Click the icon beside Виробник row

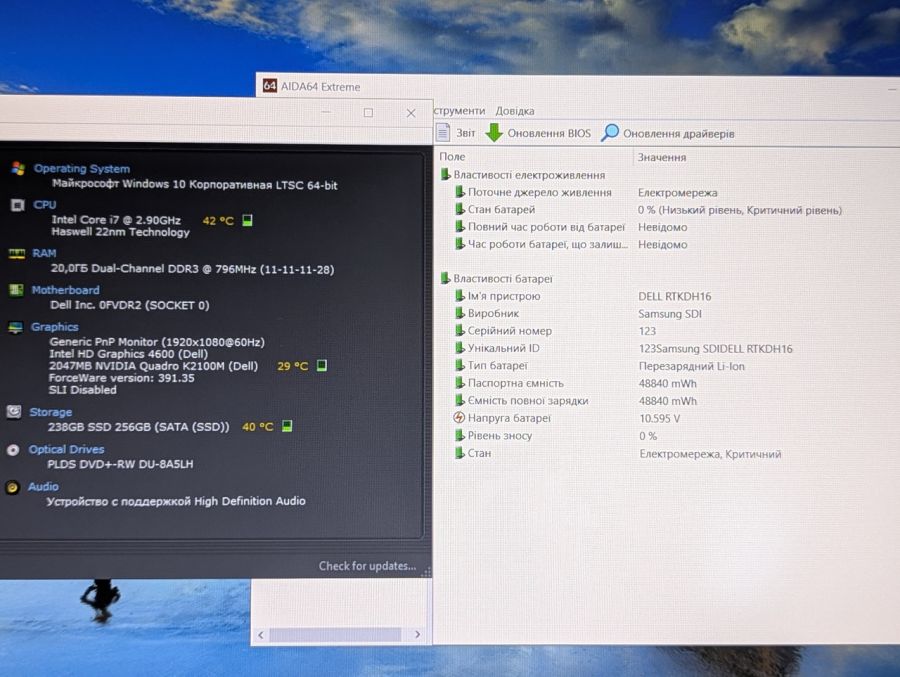coord(460,313)
